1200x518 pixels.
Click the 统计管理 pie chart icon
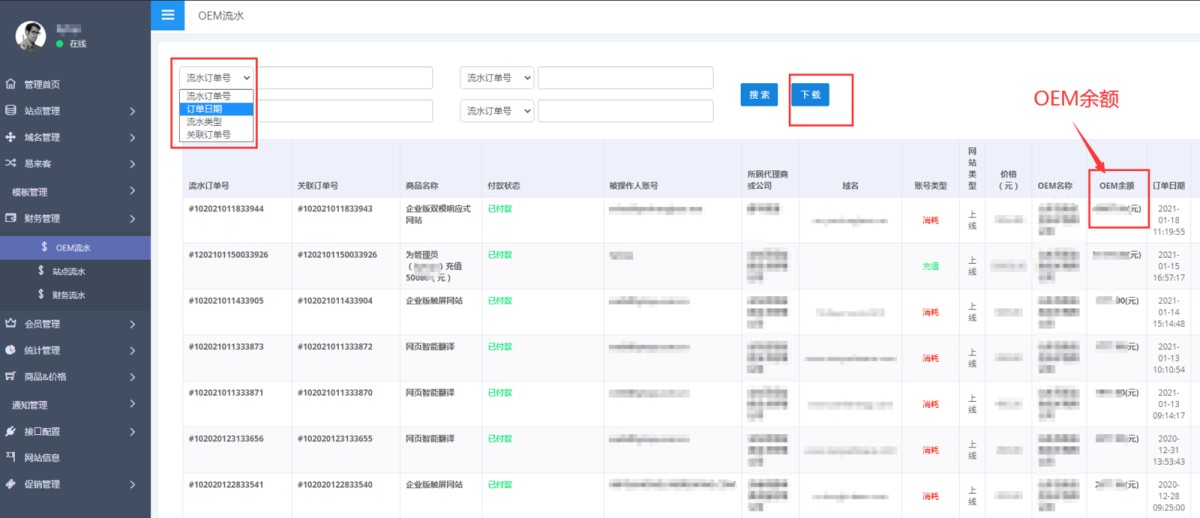(11, 350)
